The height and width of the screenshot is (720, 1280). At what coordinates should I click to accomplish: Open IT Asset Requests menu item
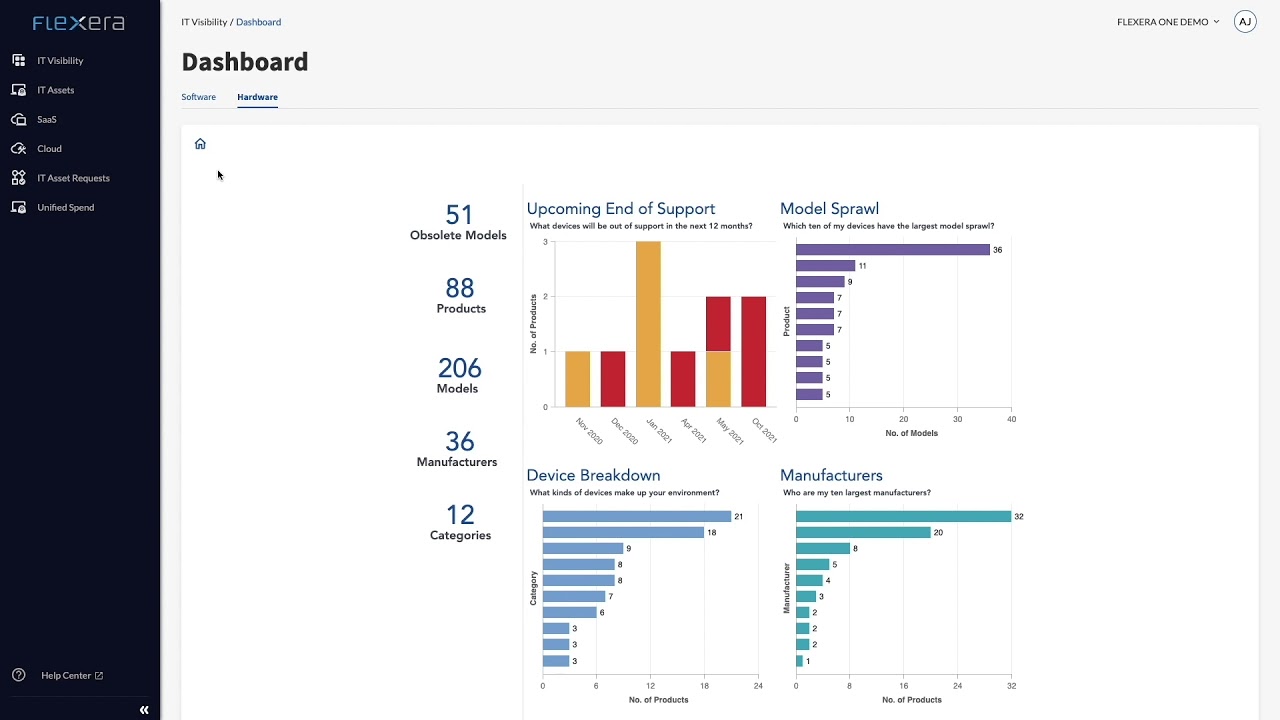[73, 178]
